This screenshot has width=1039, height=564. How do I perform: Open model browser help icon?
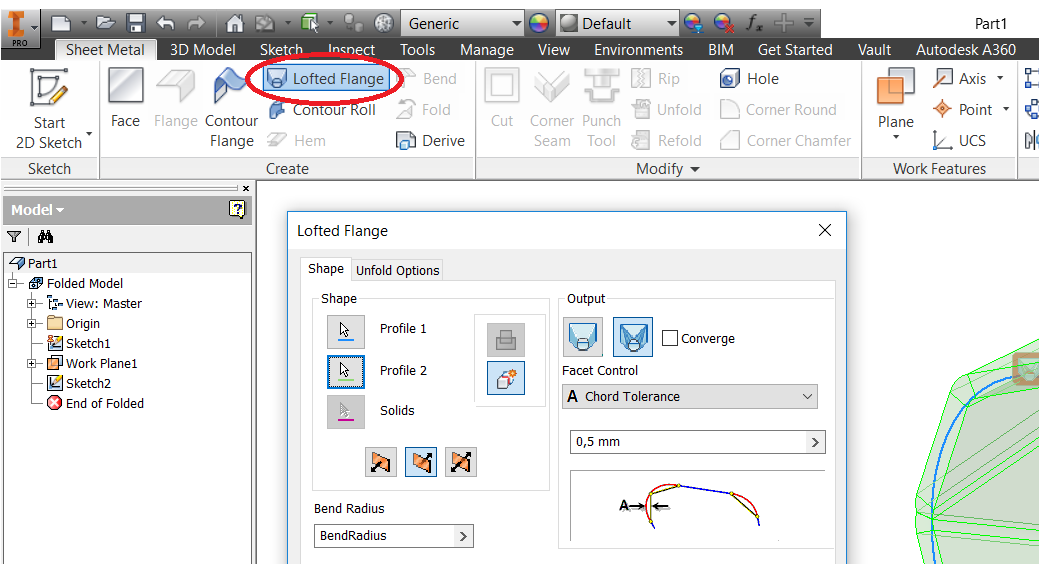click(237, 209)
